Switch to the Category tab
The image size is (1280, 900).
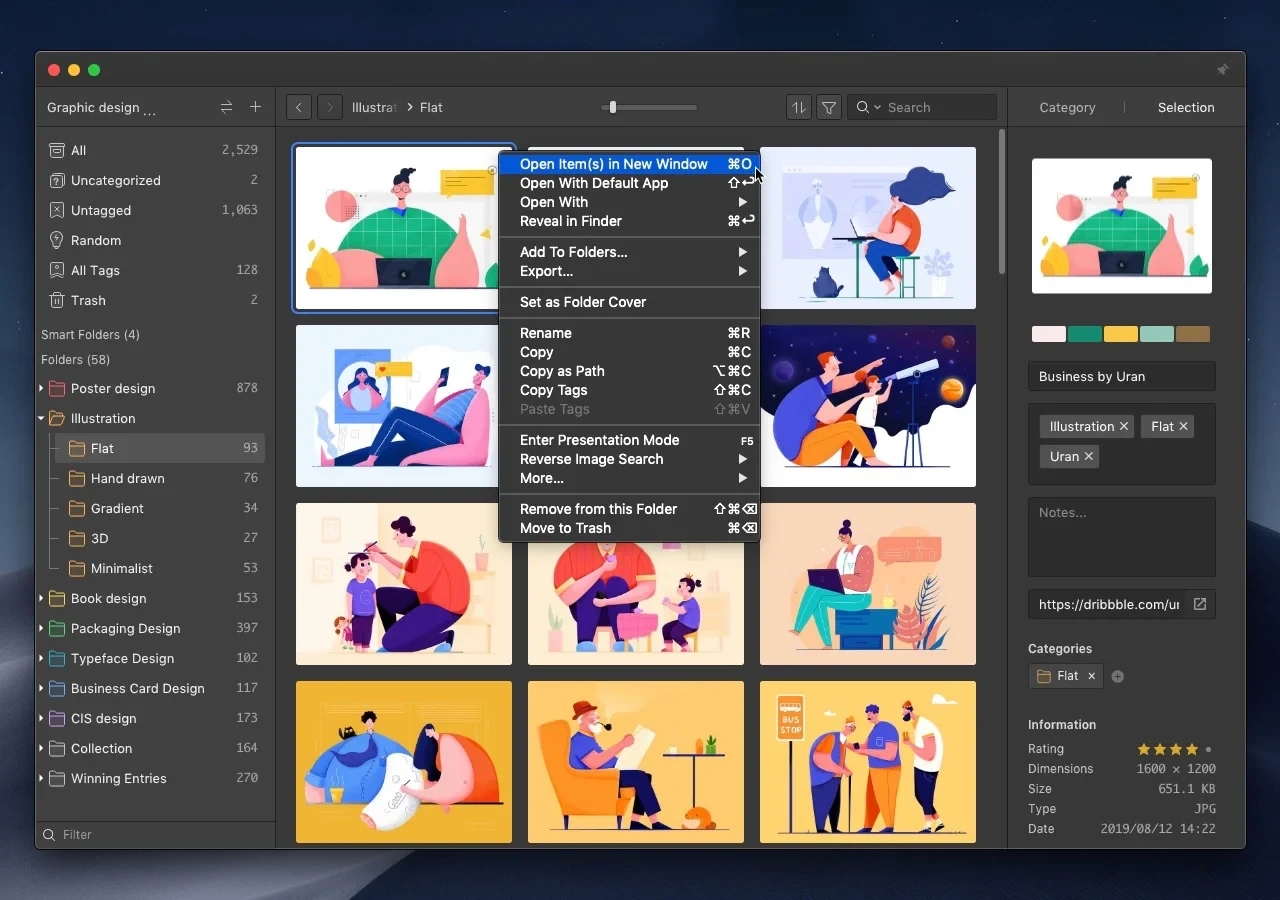coord(1067,107)
